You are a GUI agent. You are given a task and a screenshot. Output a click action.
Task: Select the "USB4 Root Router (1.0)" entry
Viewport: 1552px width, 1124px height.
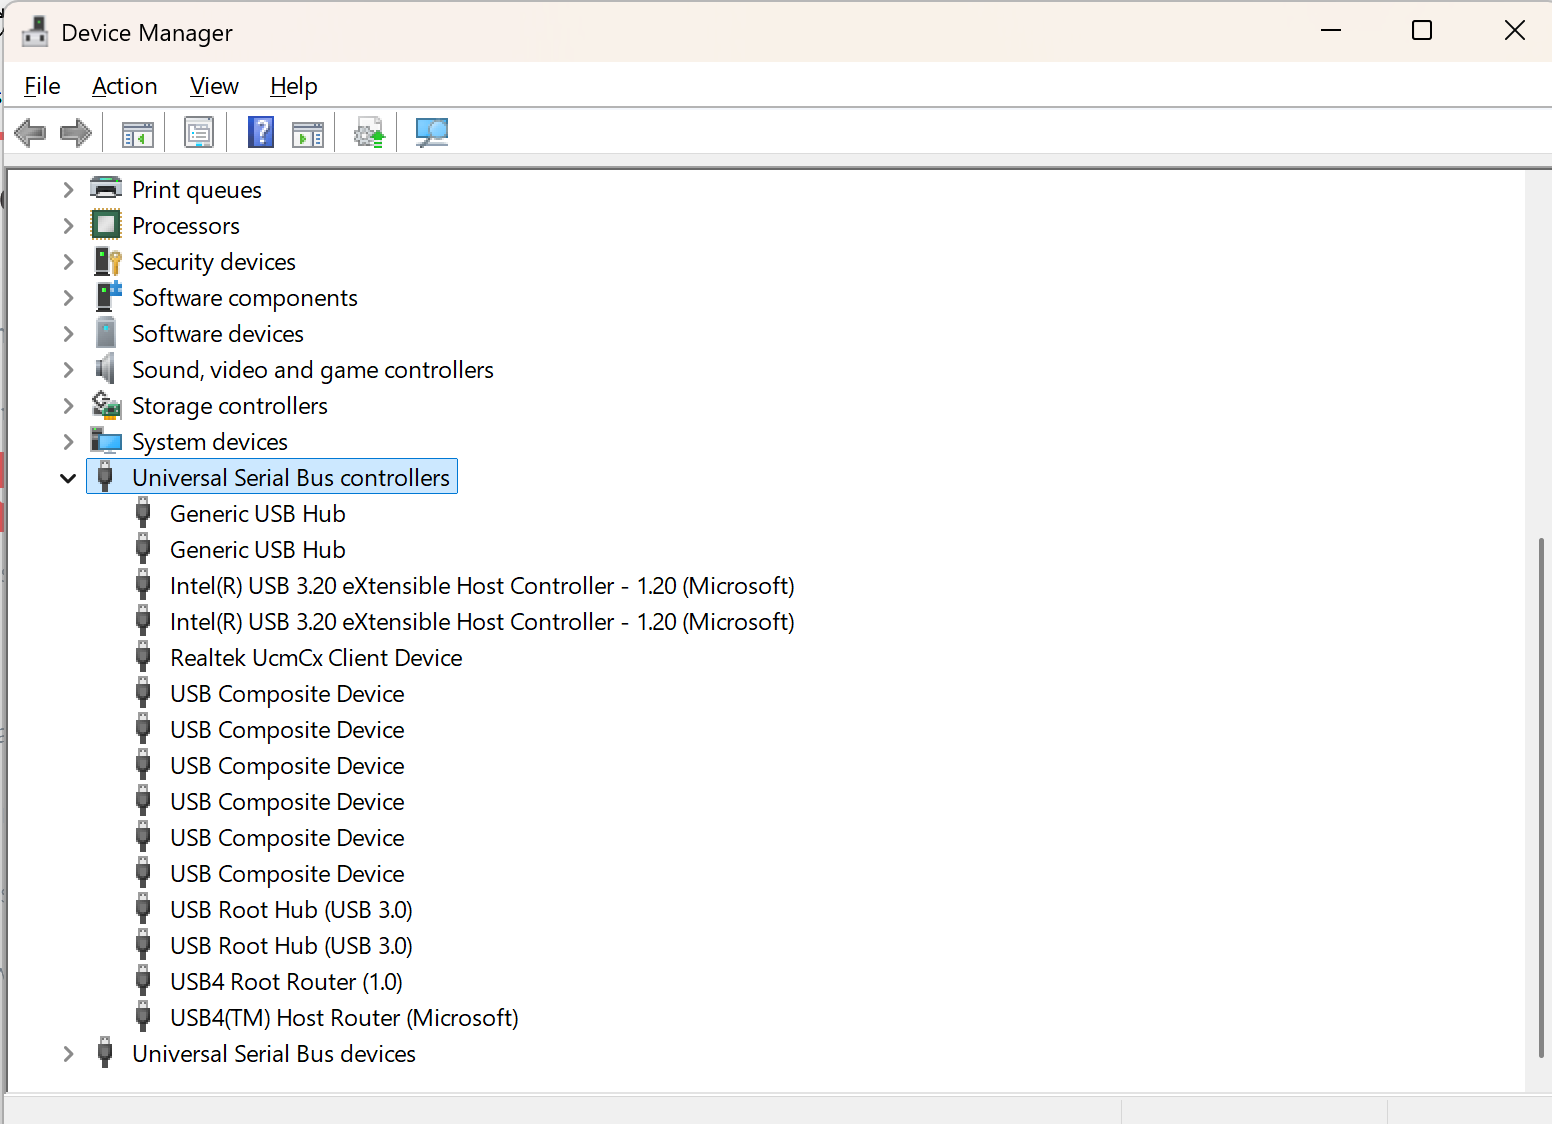pyautogui.click(x=286, y=982)
